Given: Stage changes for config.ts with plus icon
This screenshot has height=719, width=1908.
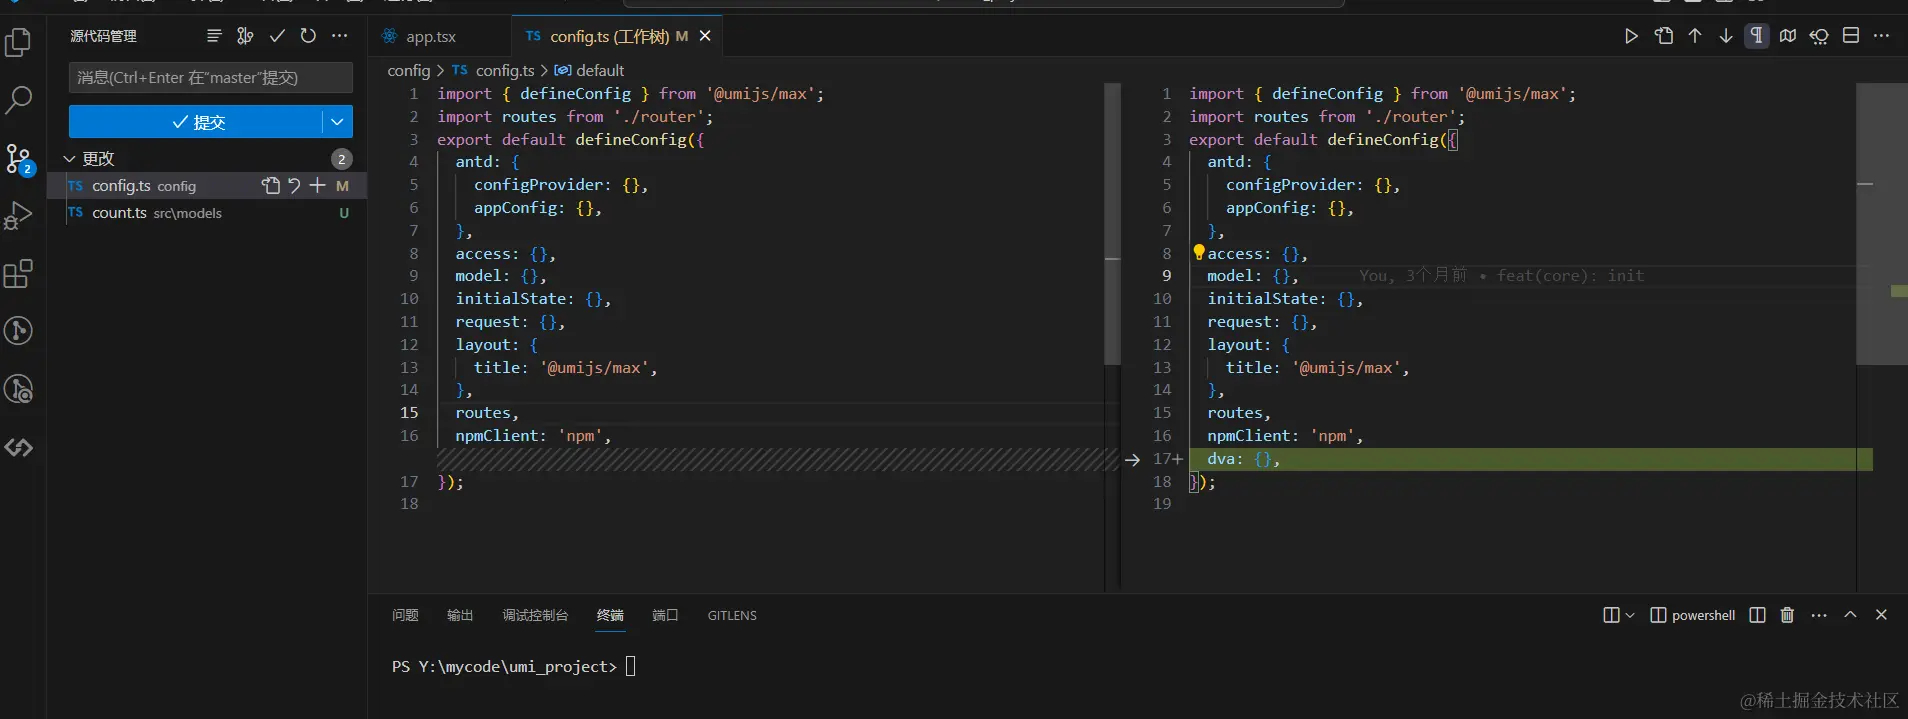Looking at the screenshot, I should 318,185.
